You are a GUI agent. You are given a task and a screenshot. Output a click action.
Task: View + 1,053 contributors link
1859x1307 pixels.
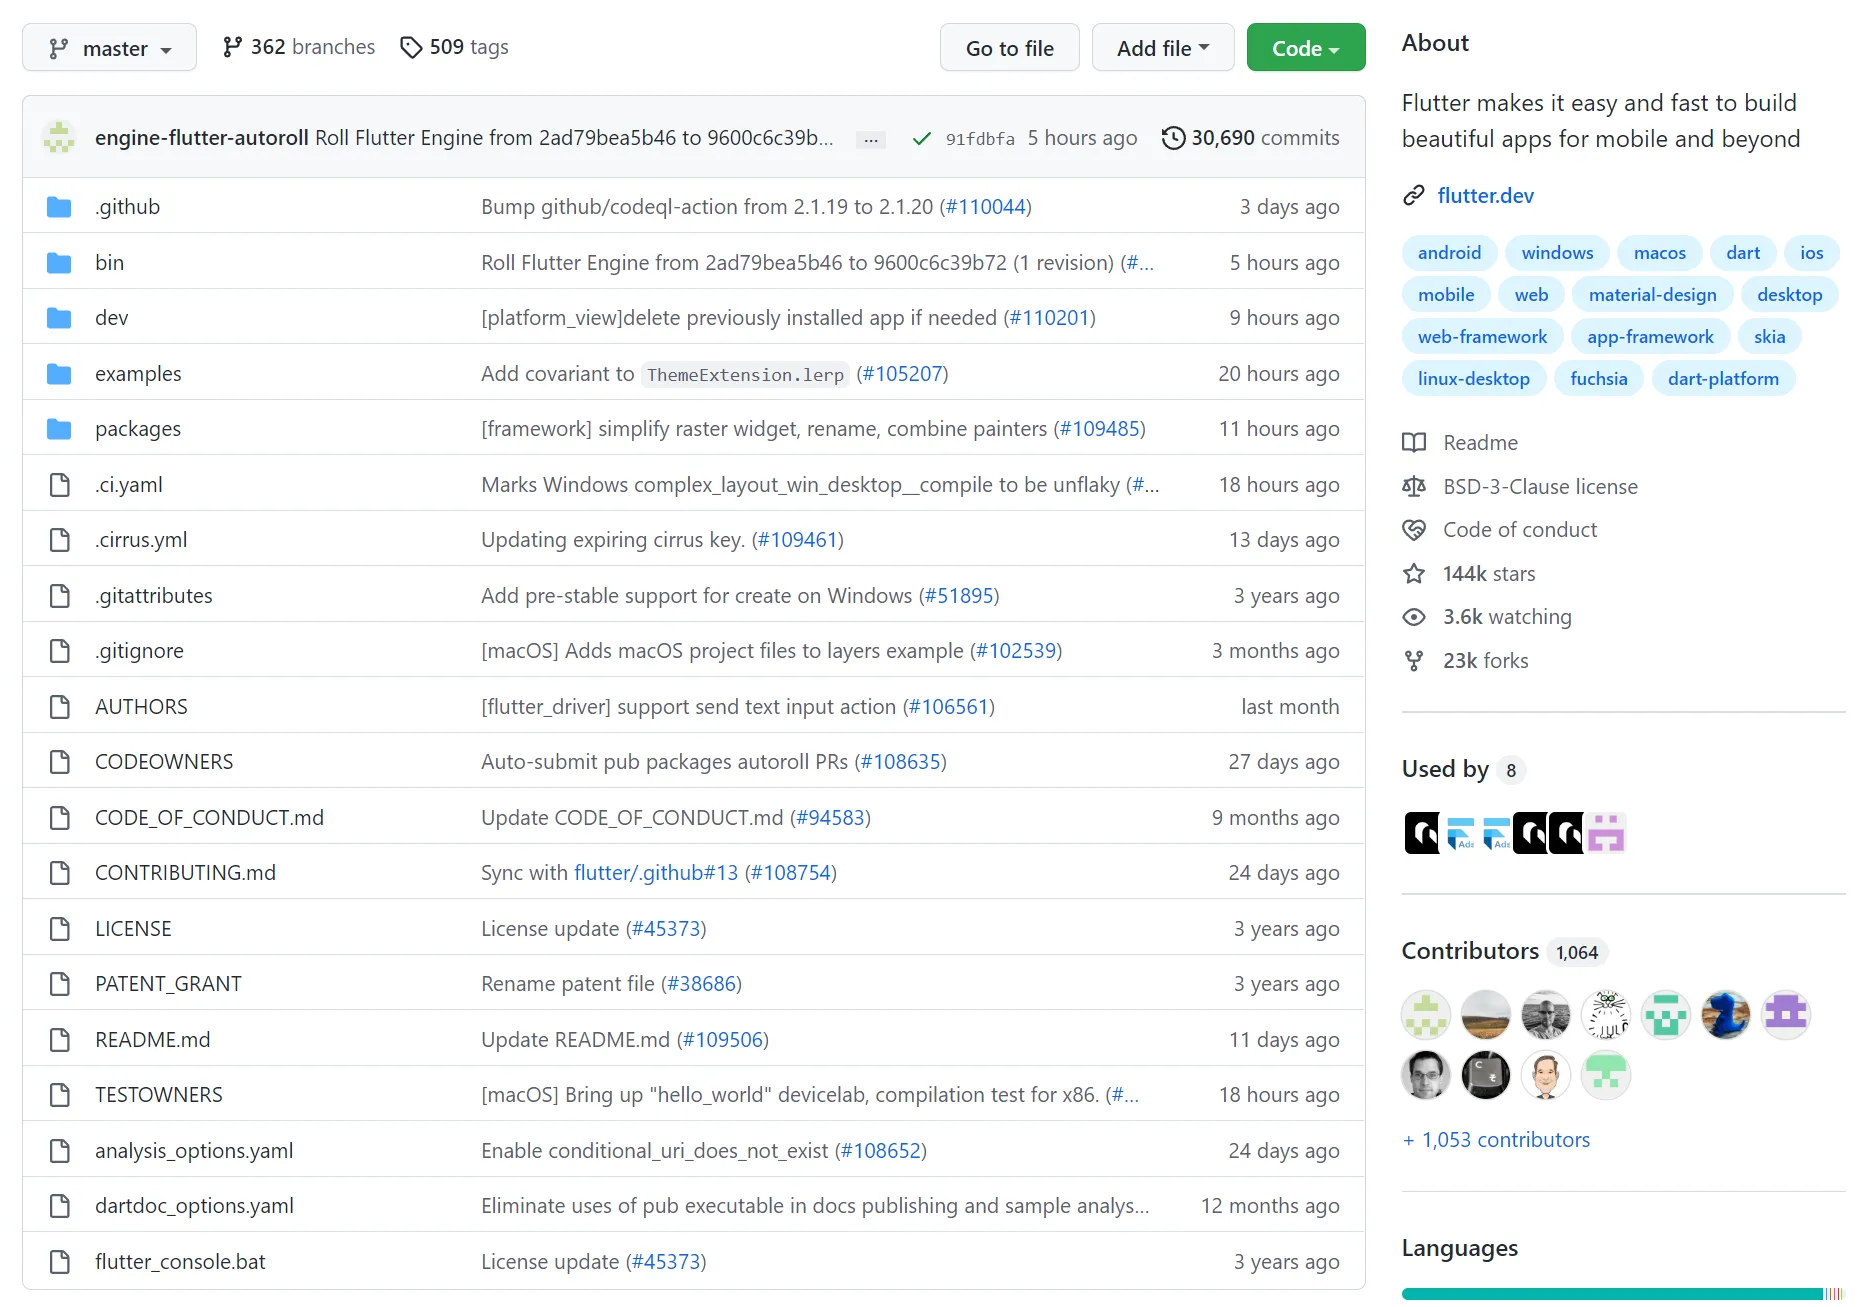(1496, 1140)
